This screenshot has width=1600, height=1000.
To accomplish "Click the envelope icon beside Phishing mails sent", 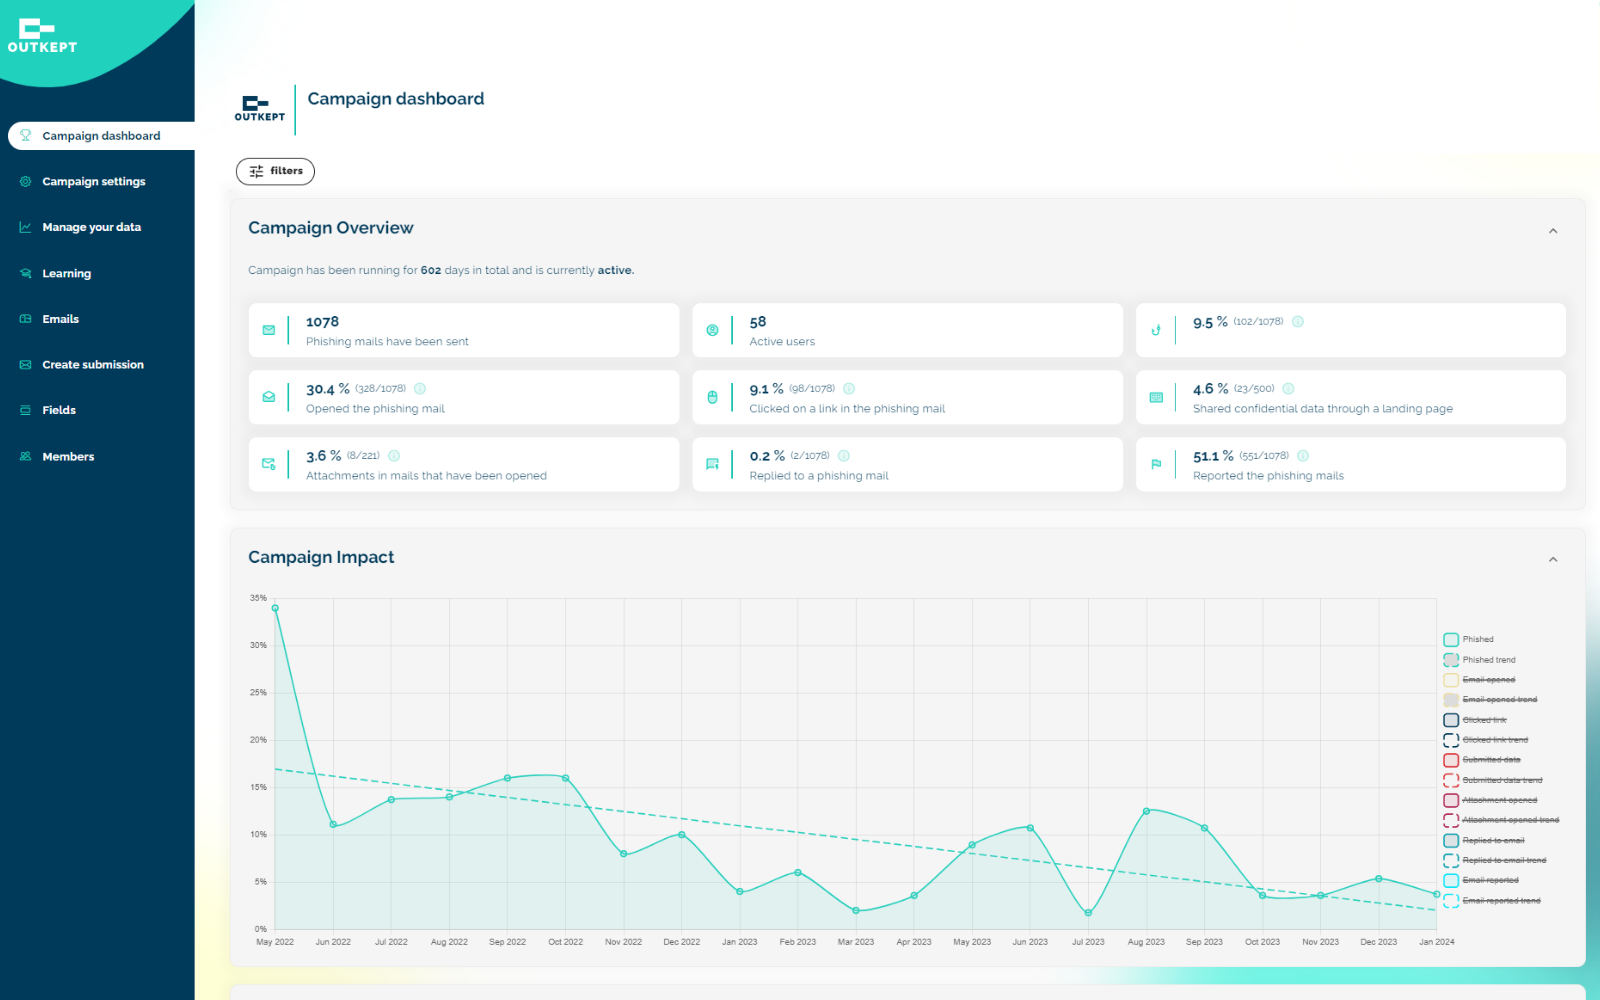I will (269, 330).
